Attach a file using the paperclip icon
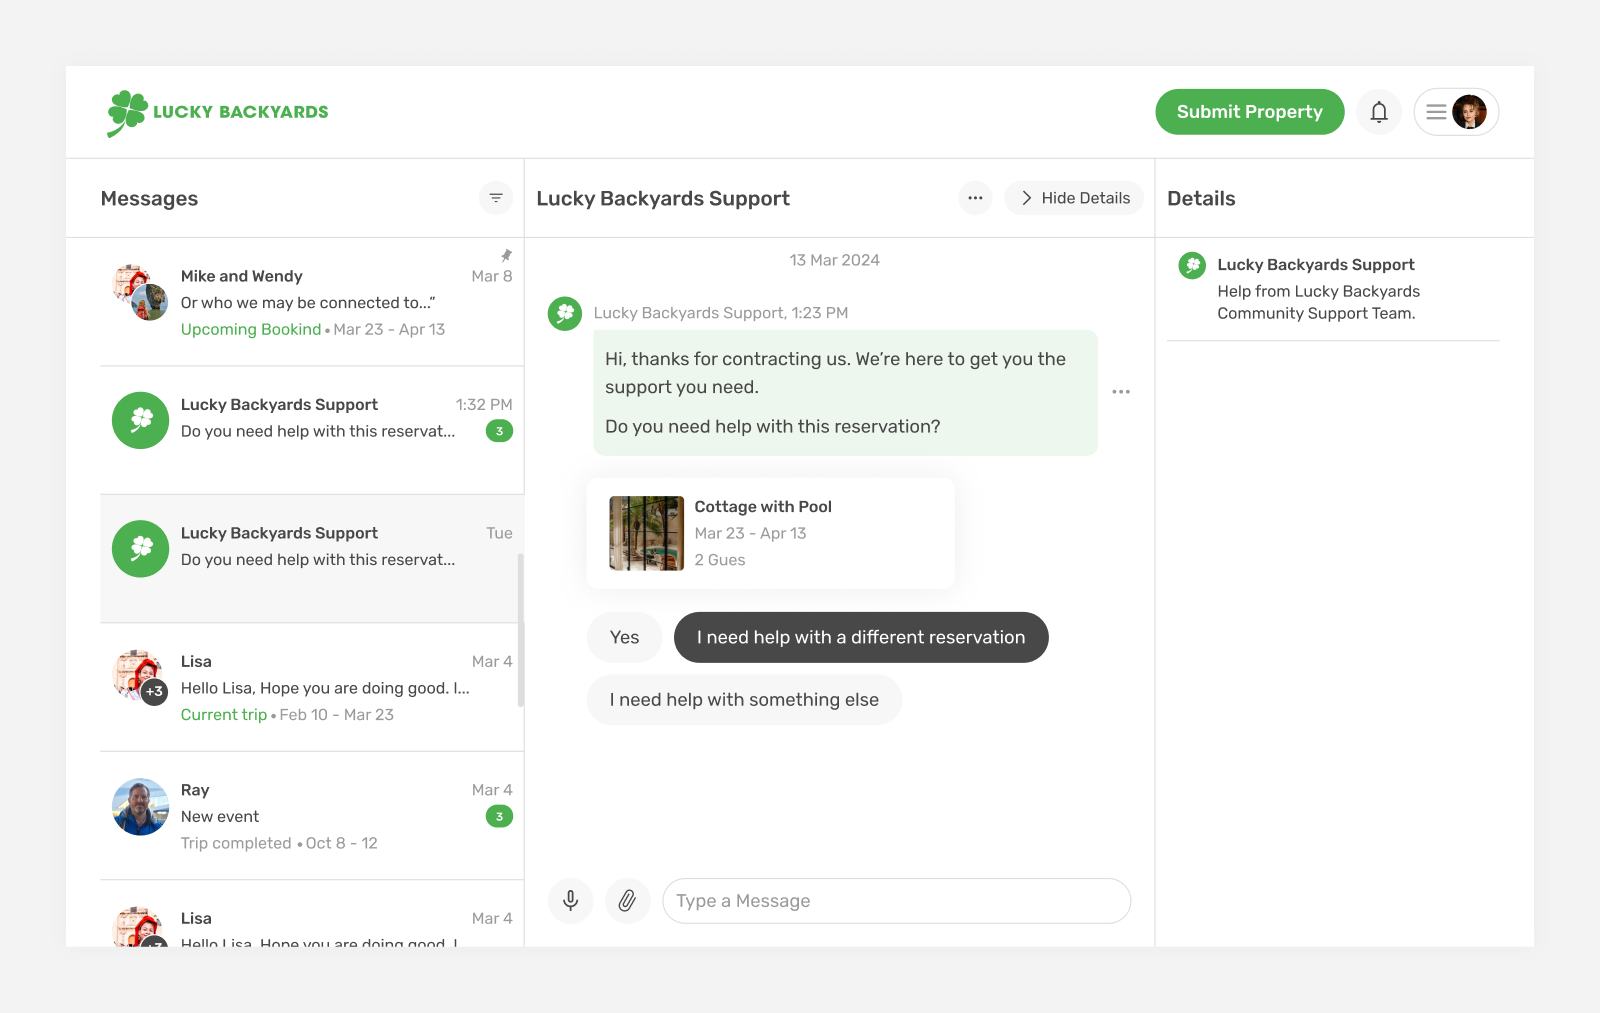This screenshot has height=1013, width=1600. (628, 900)
